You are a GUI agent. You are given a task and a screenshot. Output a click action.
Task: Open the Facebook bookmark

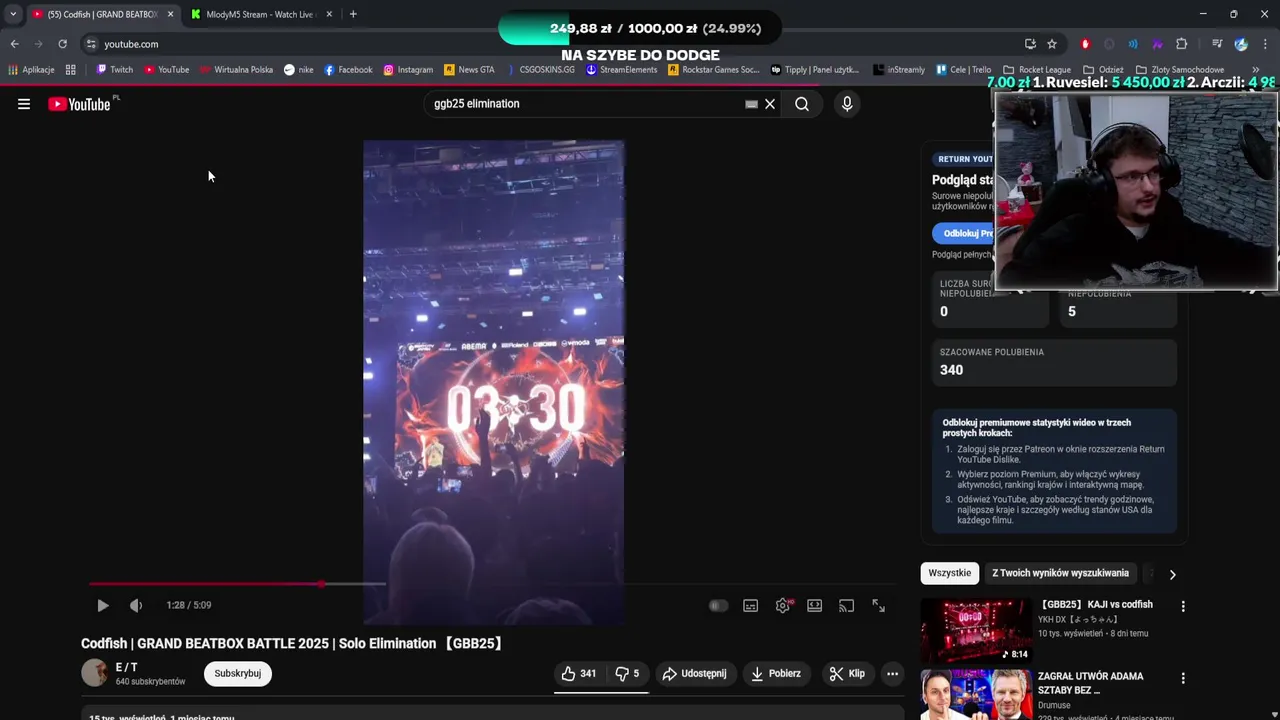click(348, 70)
